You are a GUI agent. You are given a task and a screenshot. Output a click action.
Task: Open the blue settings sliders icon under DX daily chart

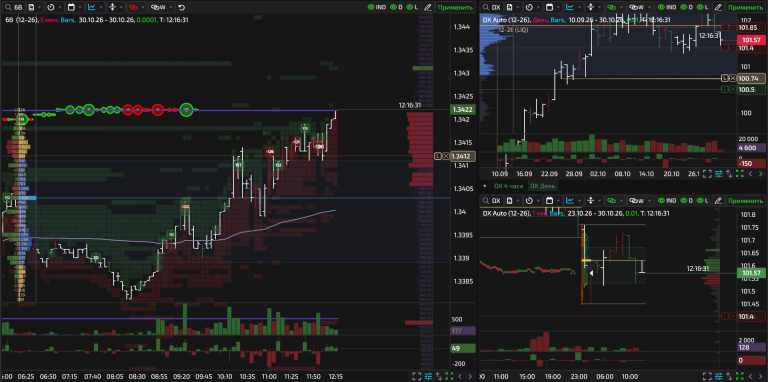click(719, 173)
